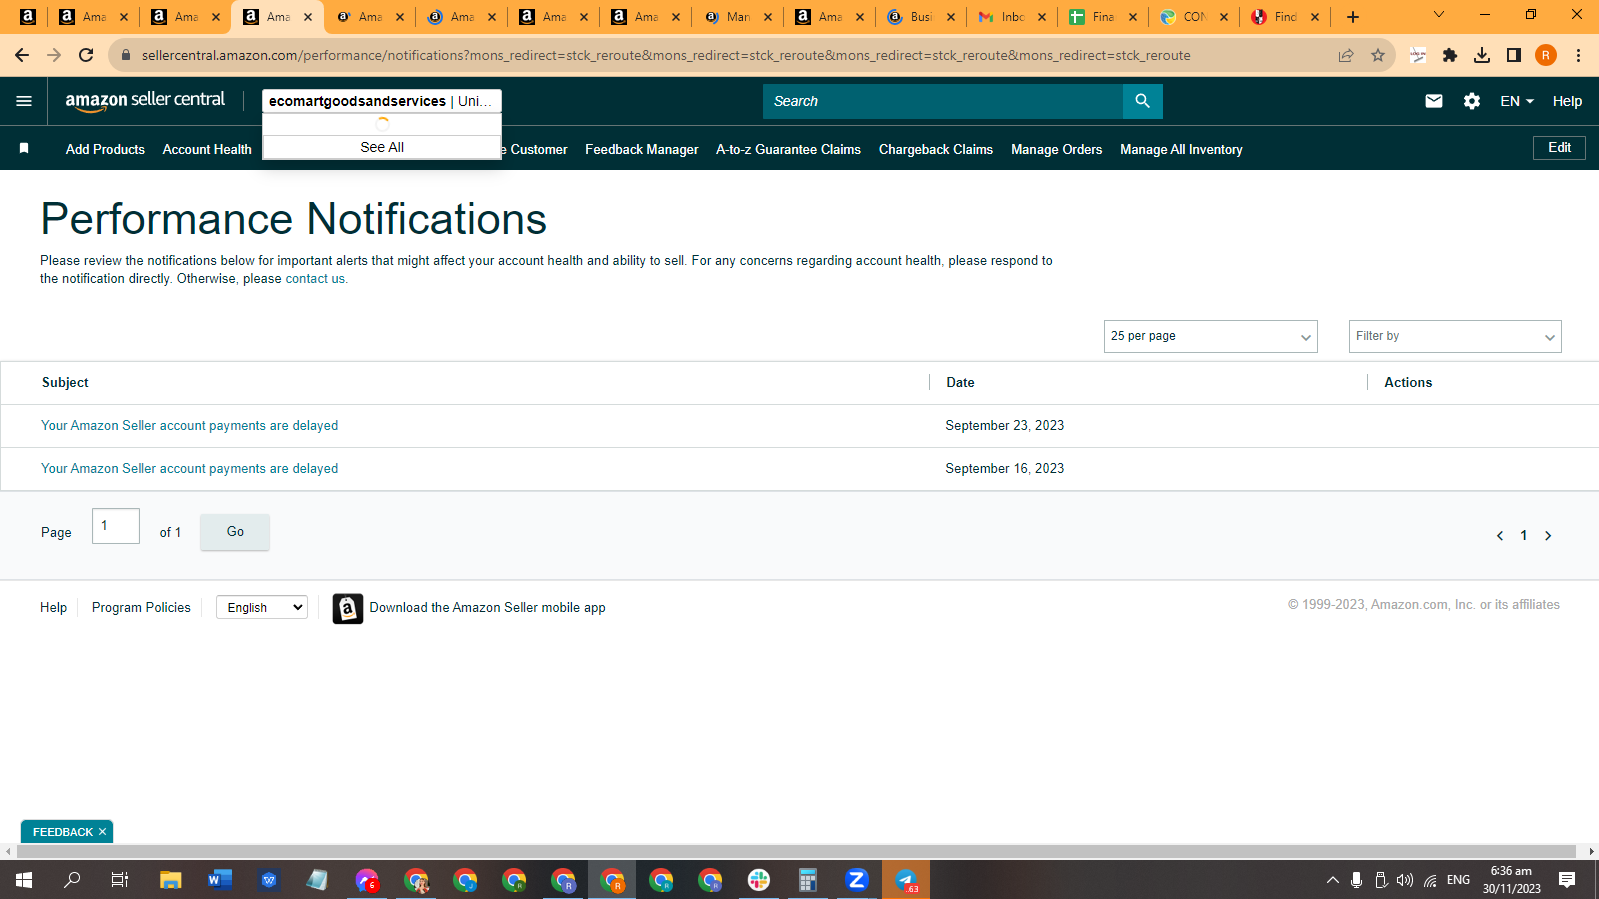Click the Seller Central Search field

click(x=942, y=101)
